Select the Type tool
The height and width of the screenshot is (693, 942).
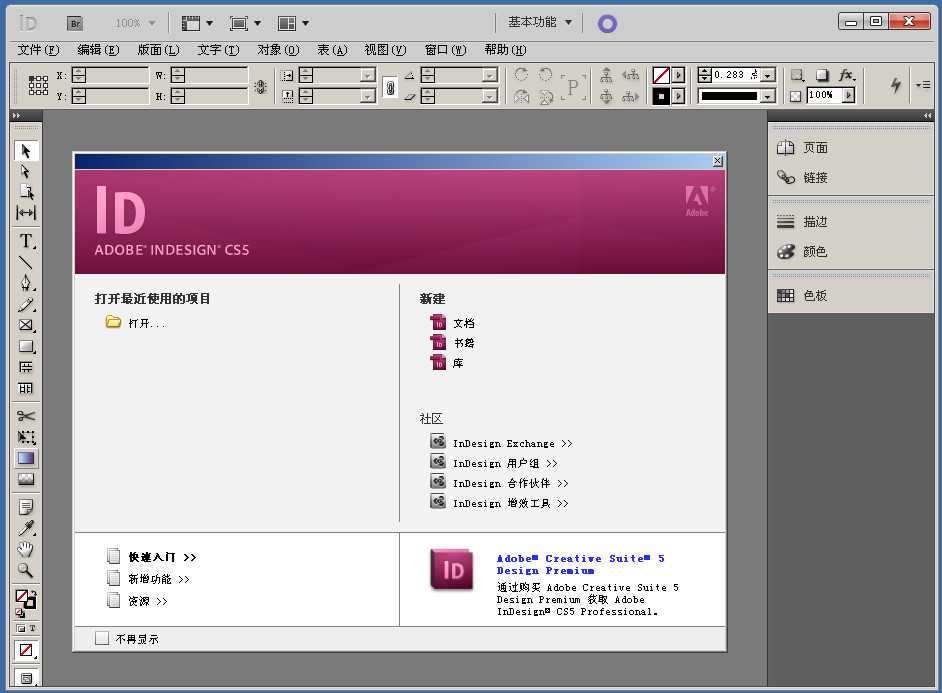pyautogui.click(x=26, y=241)
